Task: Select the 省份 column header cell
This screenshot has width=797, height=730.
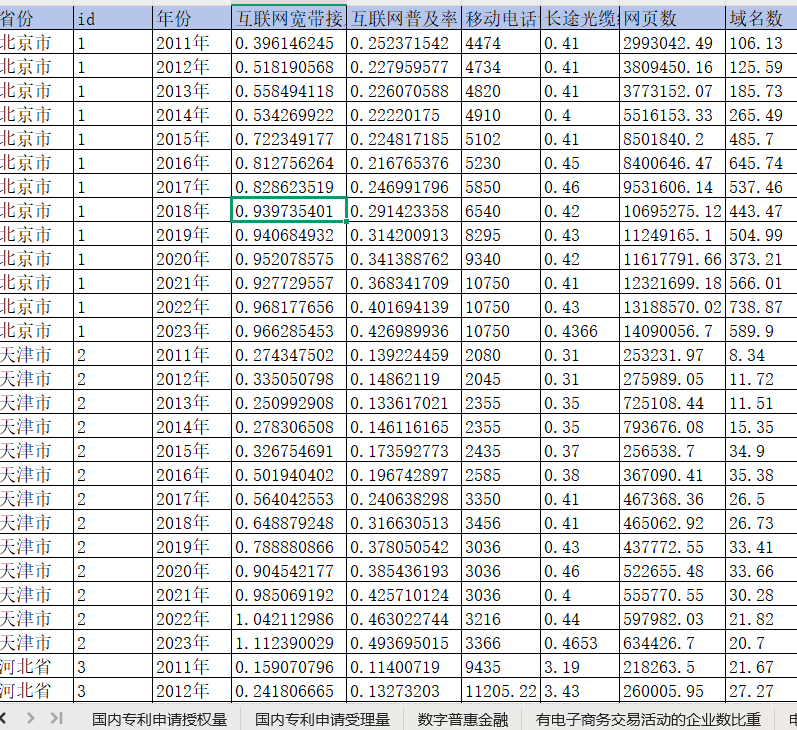Action: [36, 18]
